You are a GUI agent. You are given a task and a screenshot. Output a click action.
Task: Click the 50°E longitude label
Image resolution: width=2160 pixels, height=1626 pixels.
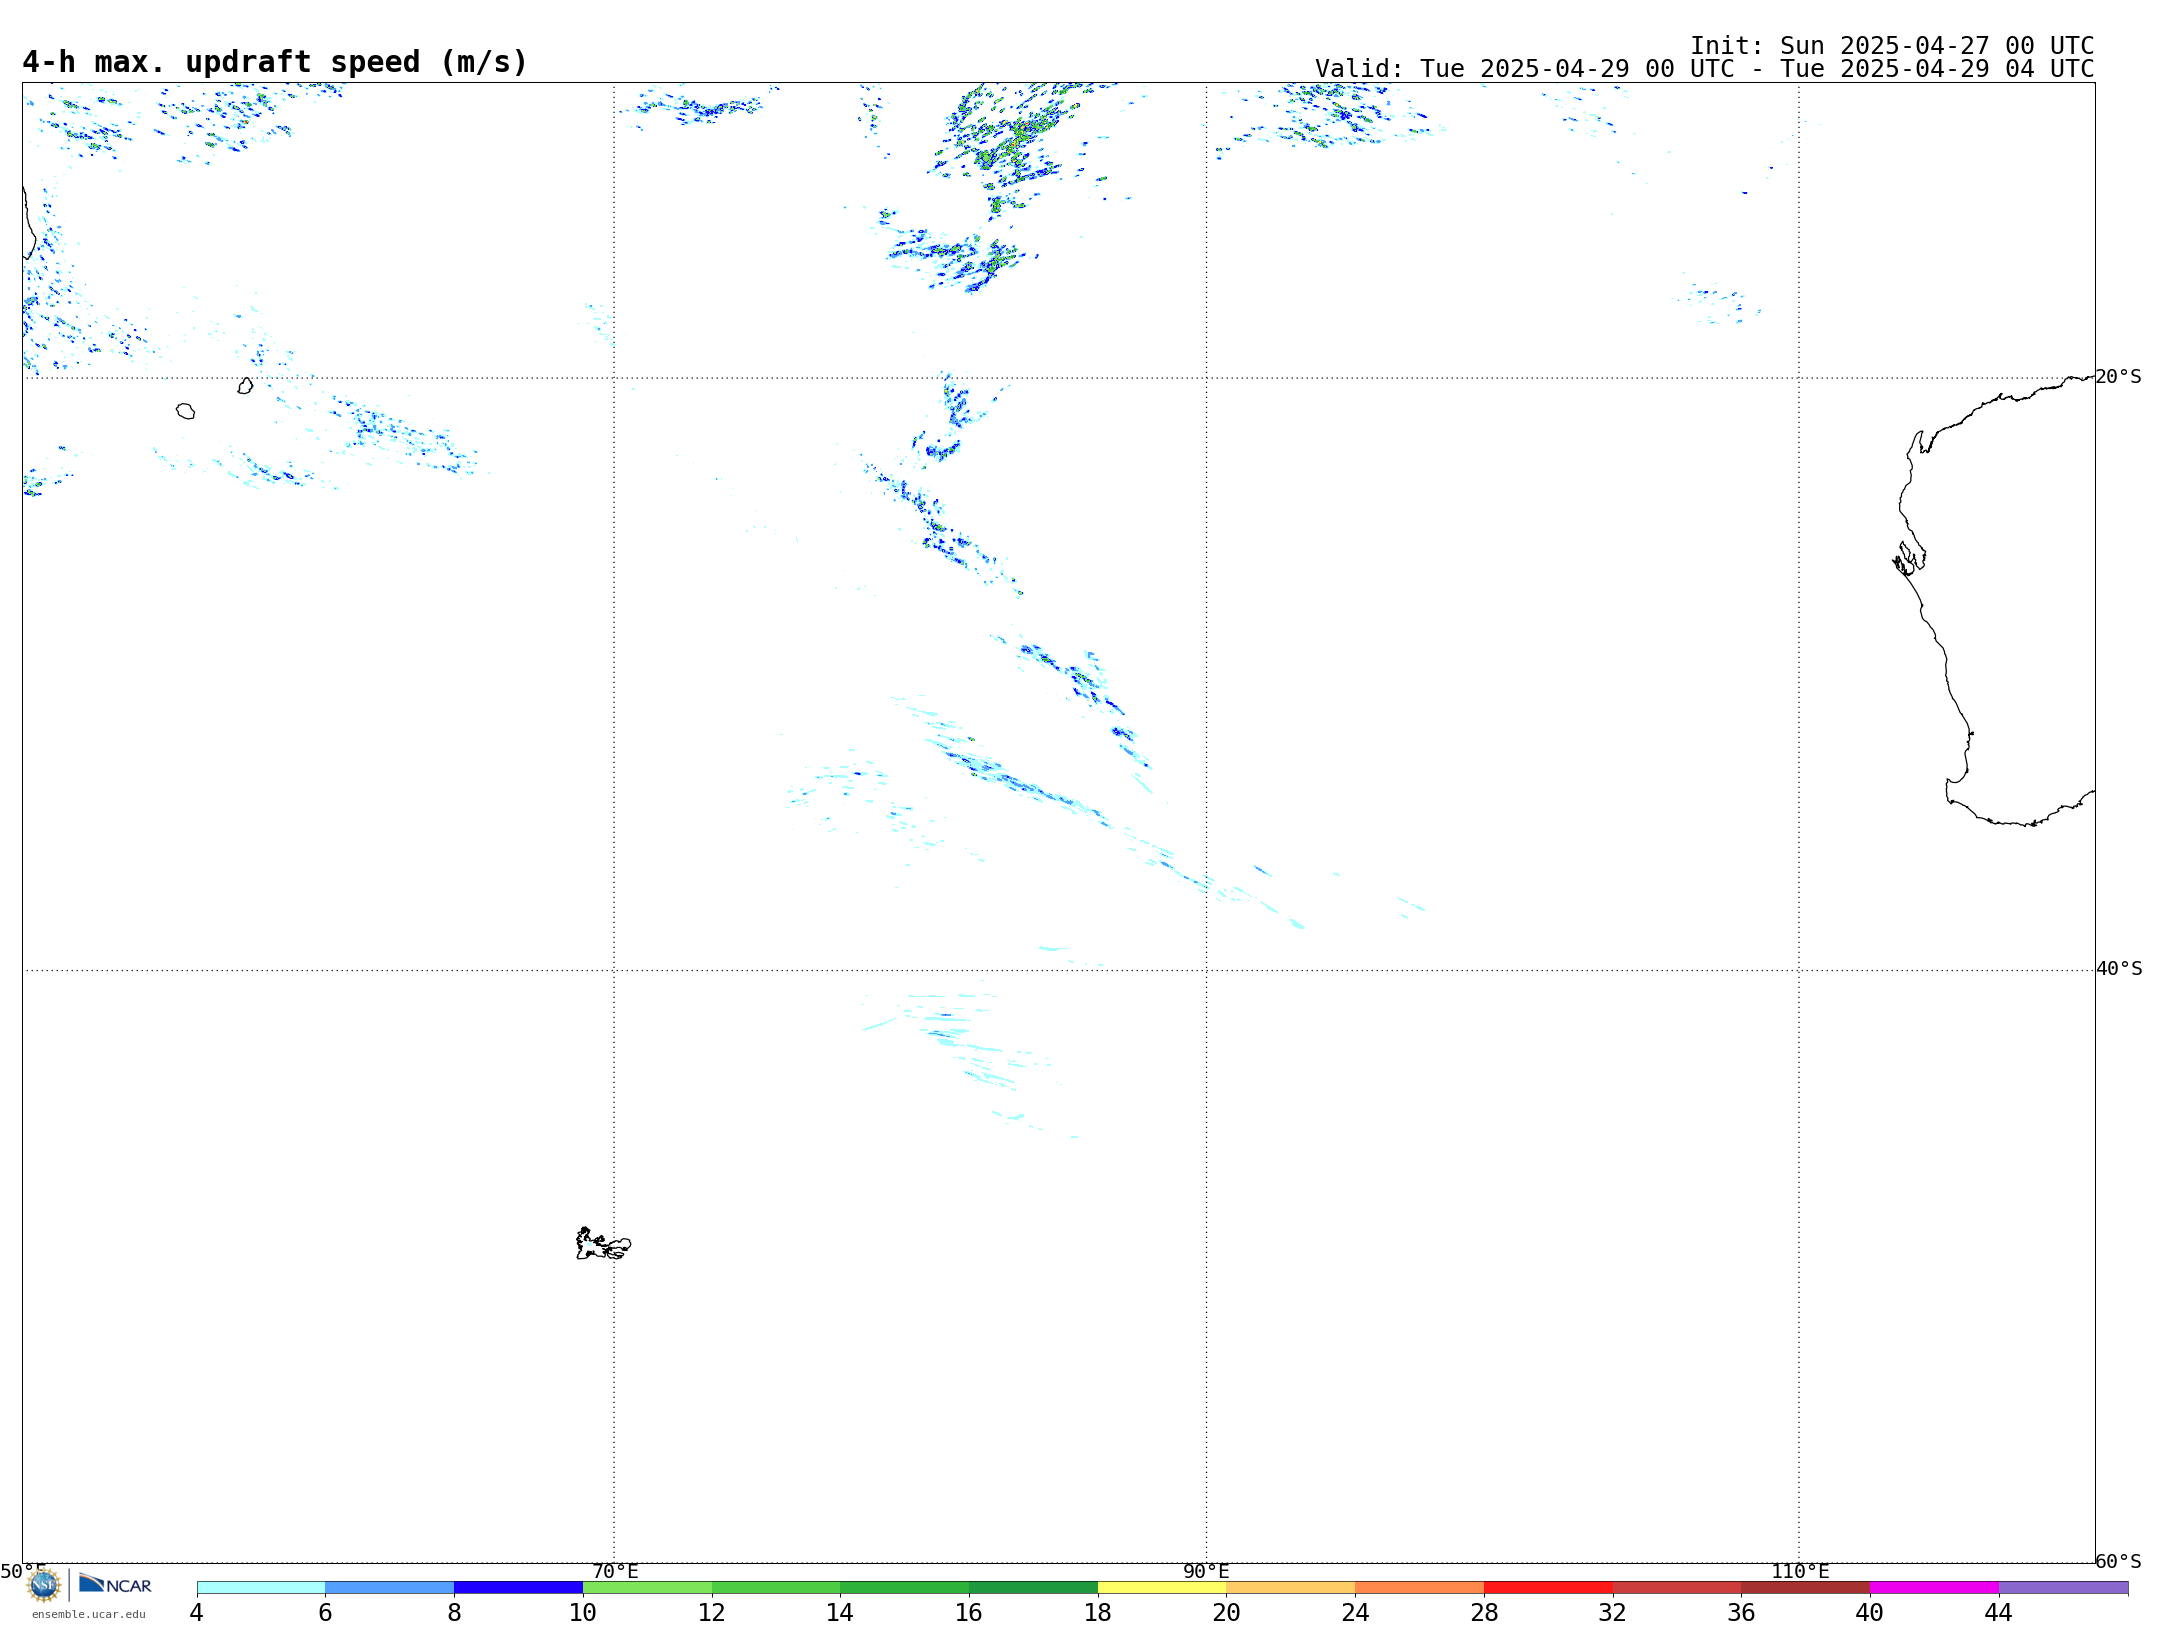pos(23,1571)
